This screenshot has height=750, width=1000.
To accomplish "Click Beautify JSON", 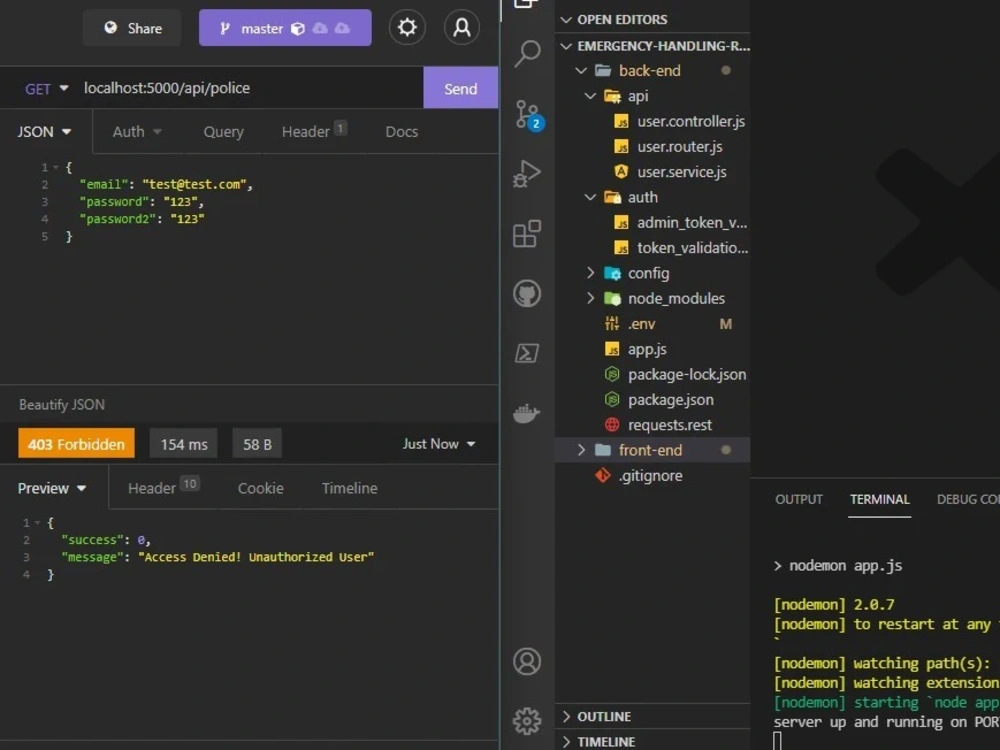I will click(x=62, y=405).
